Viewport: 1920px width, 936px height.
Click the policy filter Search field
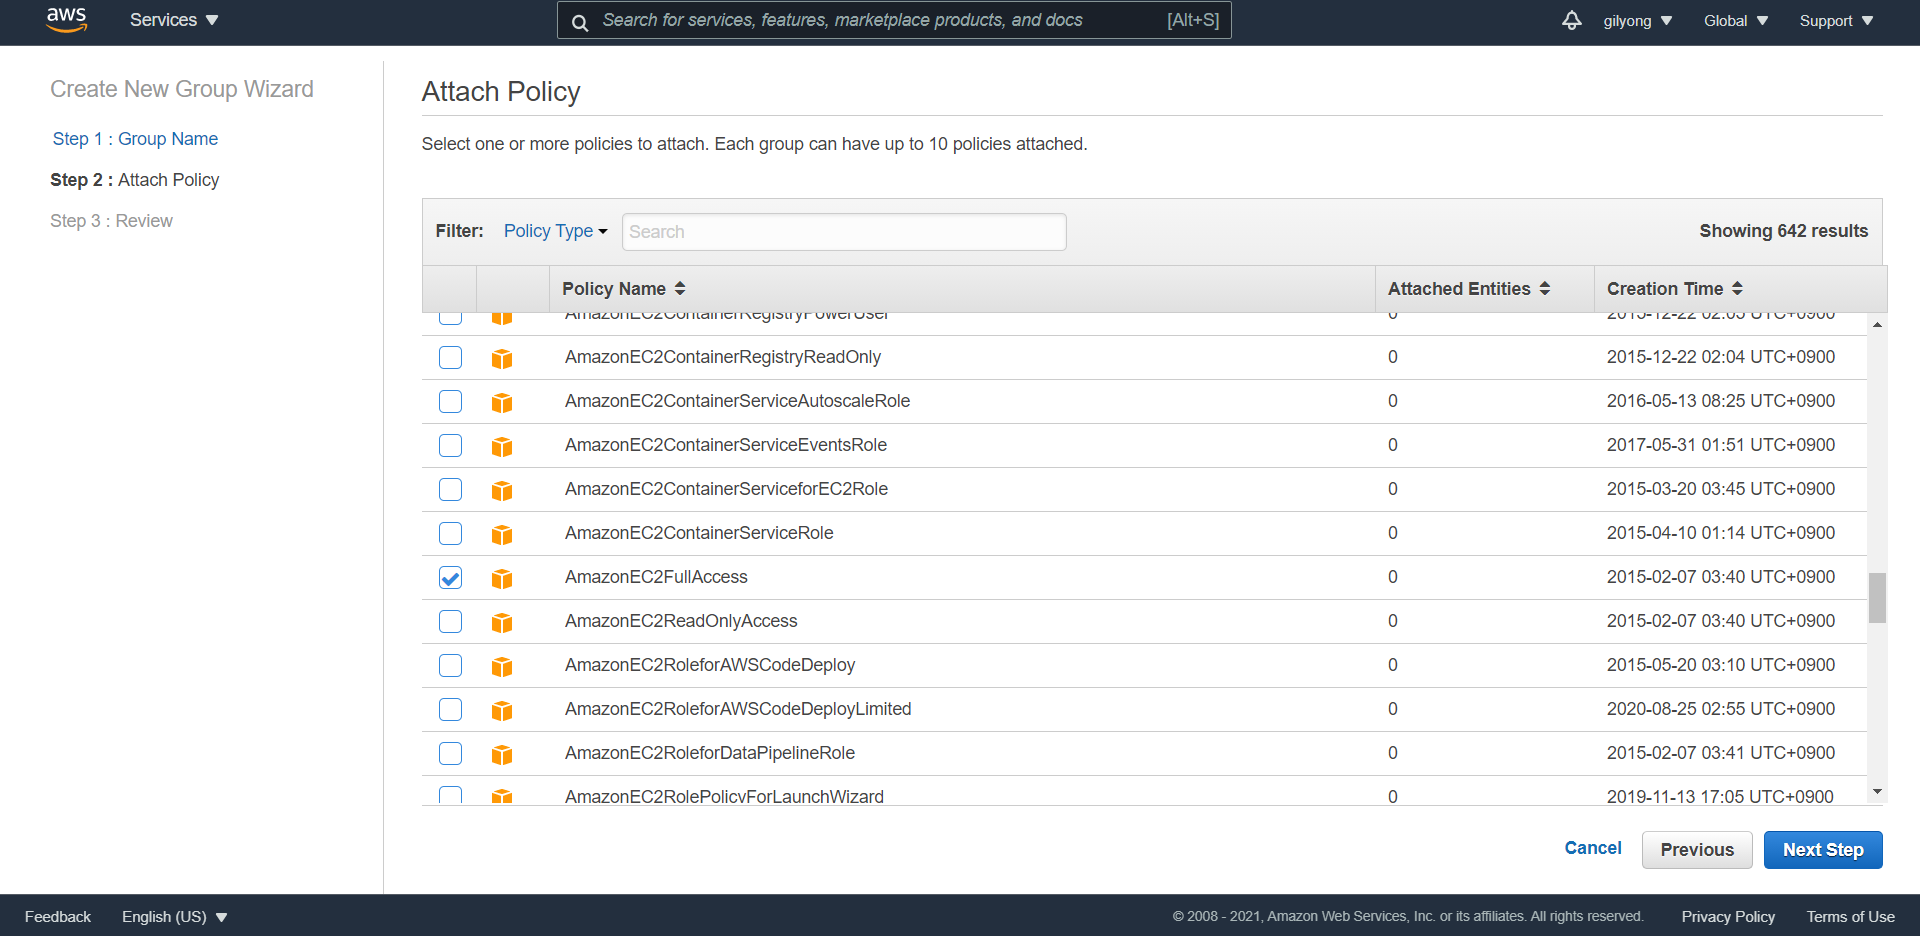point(844,232)
